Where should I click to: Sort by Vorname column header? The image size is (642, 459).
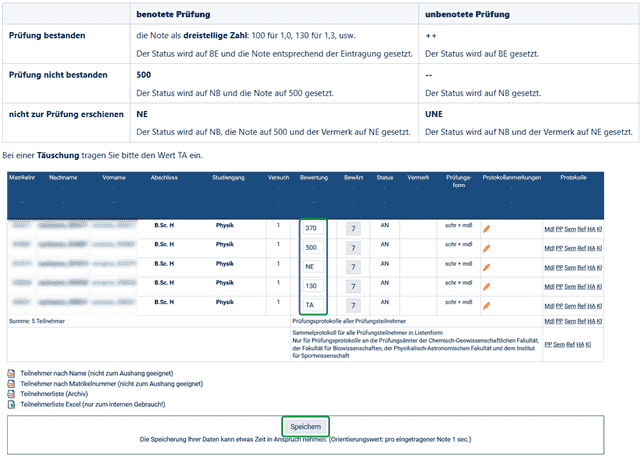tap(114, 178)
